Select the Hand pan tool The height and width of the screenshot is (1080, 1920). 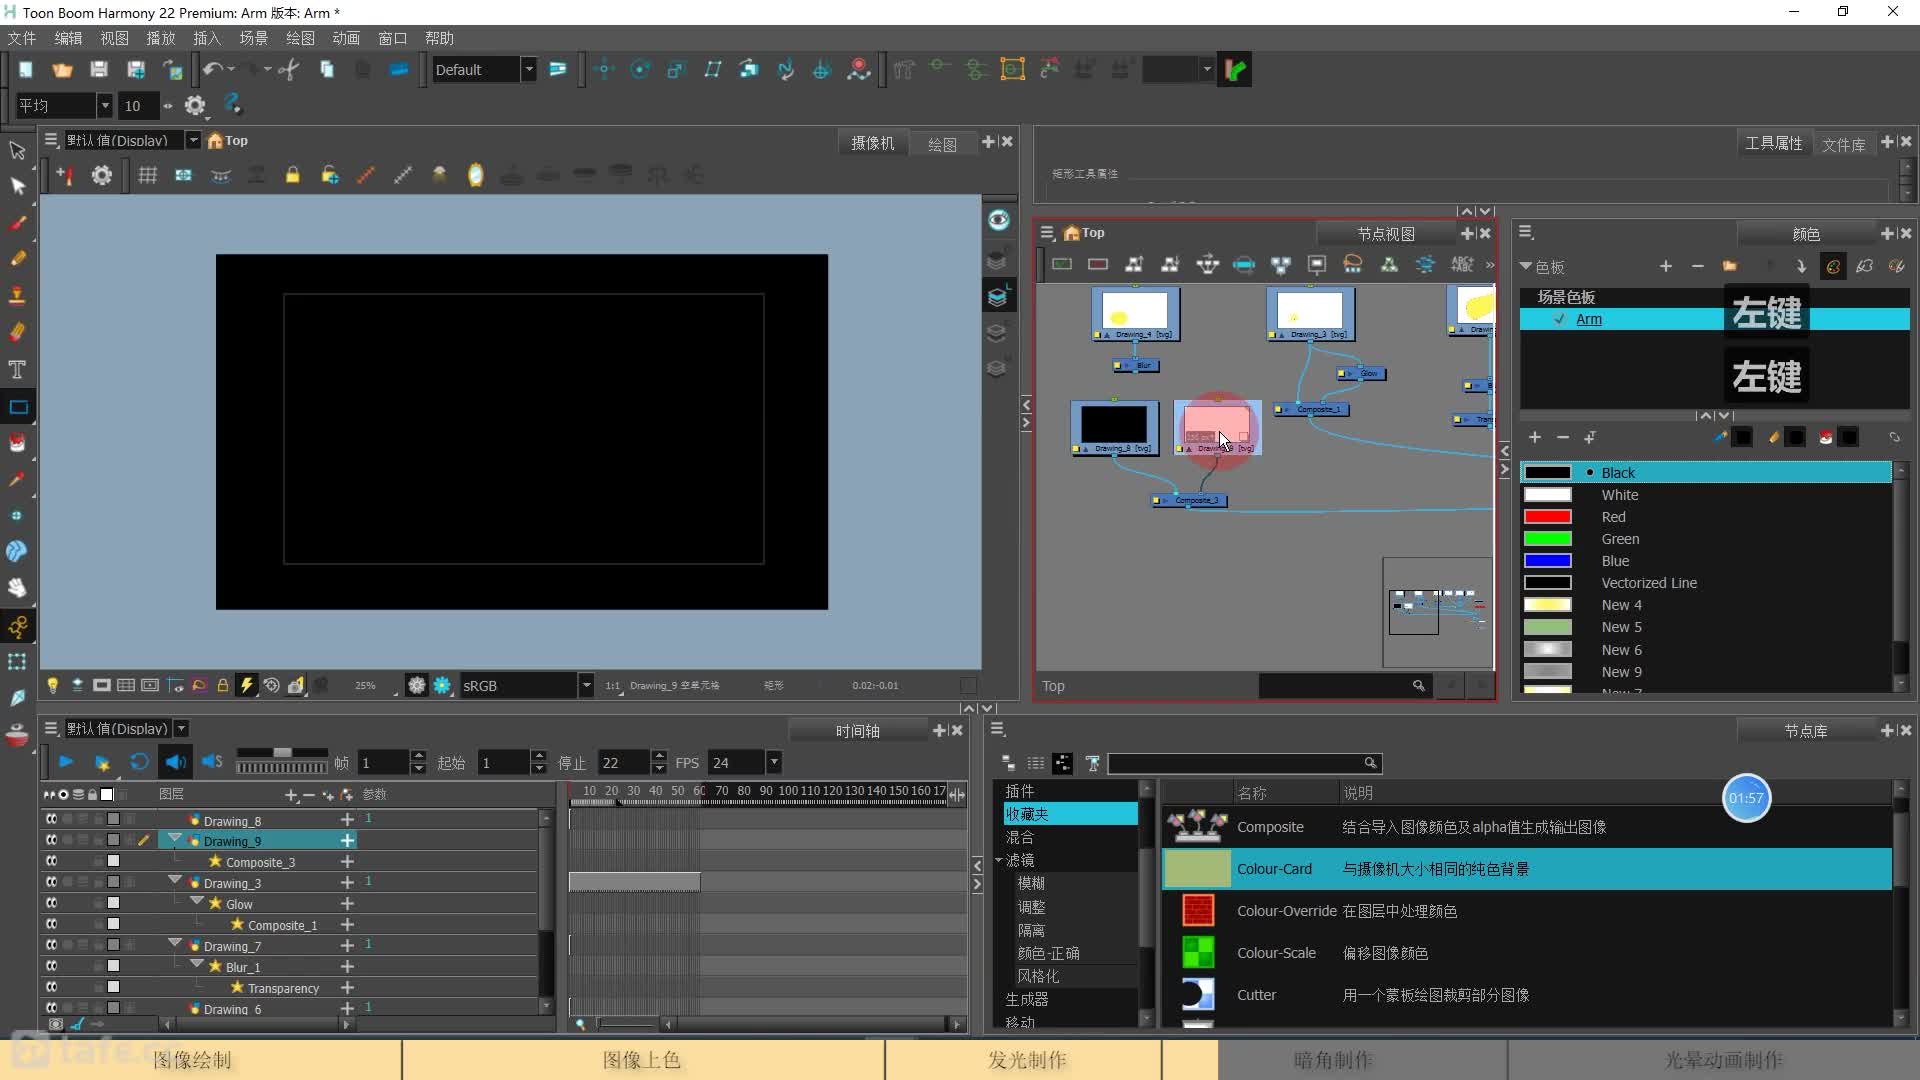coord(17,588)
